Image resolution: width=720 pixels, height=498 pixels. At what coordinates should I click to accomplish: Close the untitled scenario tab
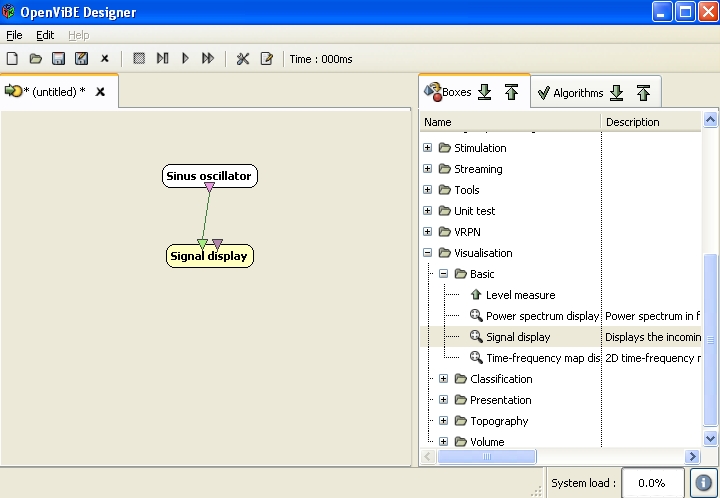click(100, 92)
